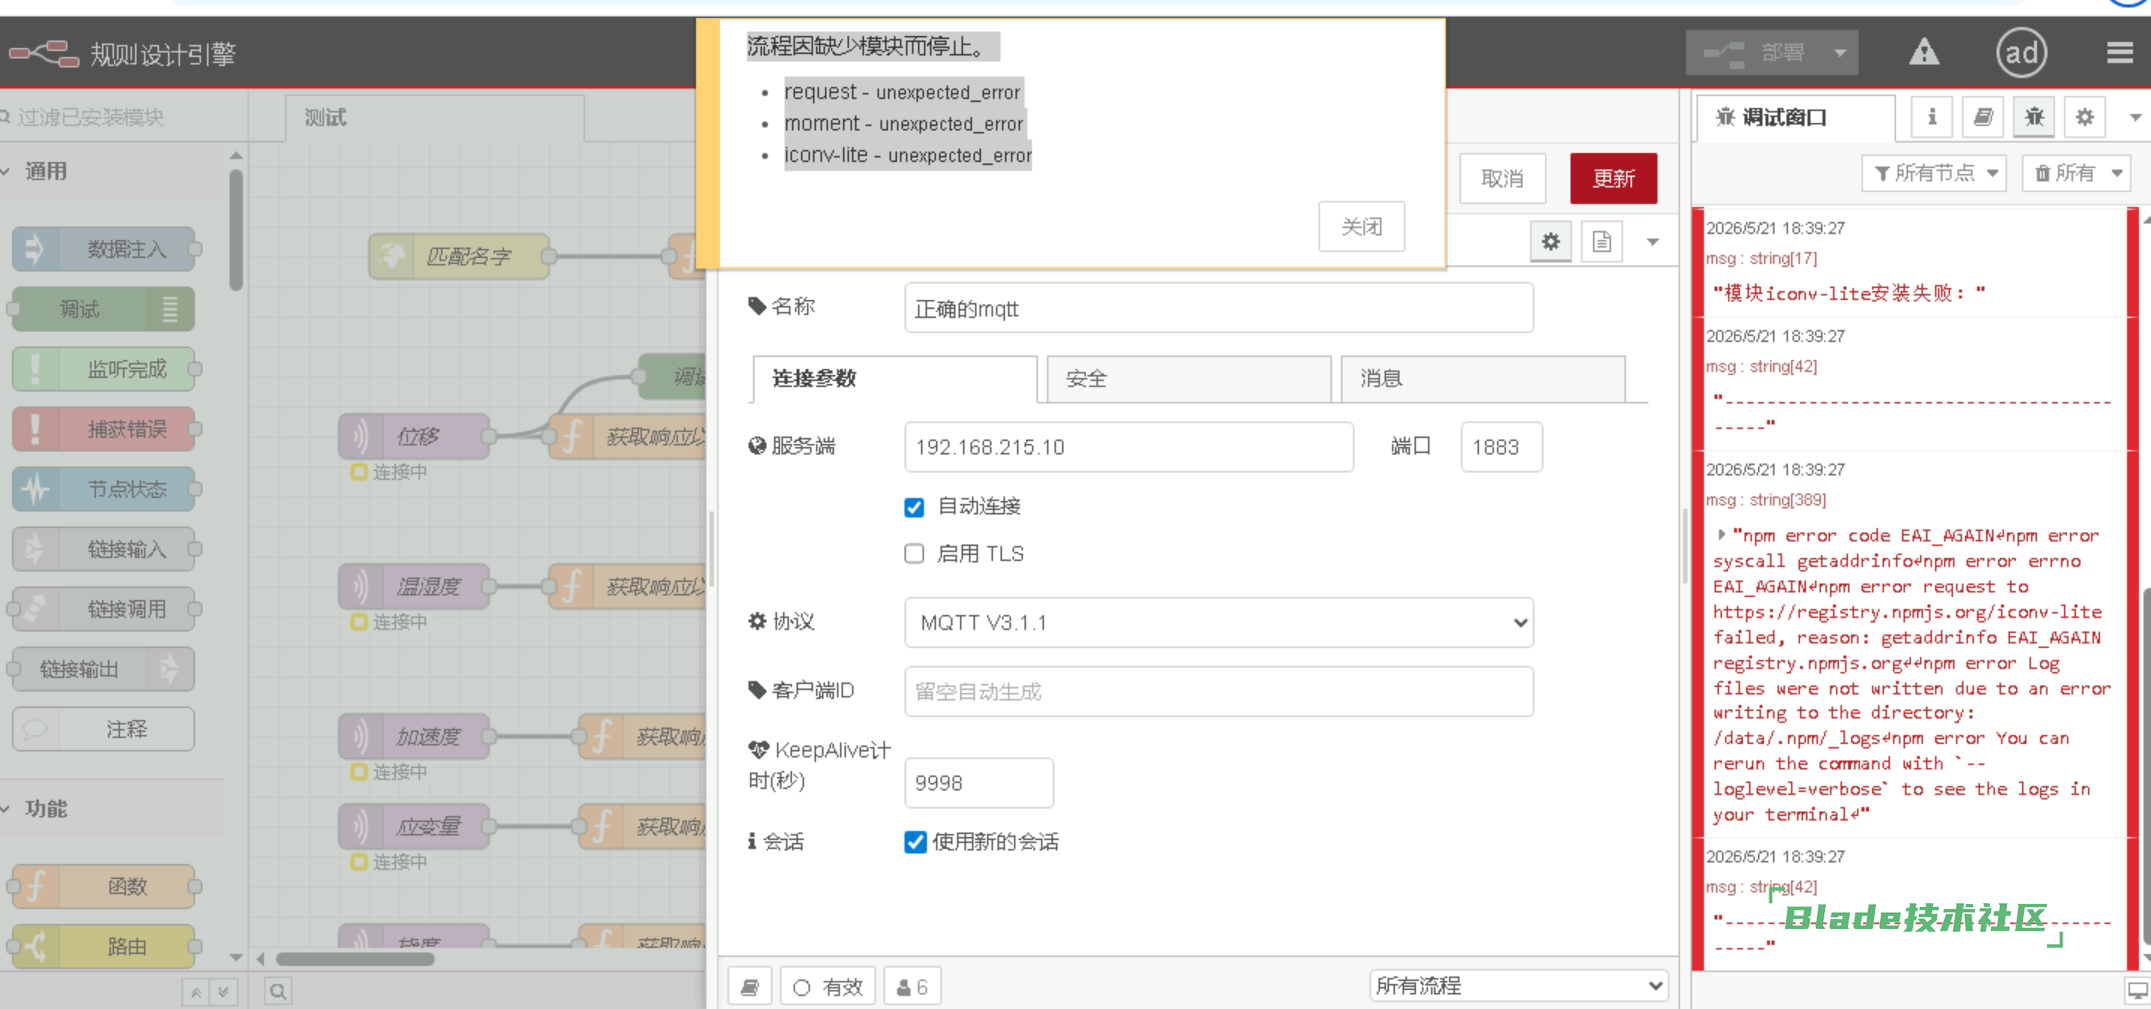Select the 路由 switch palette node
Viewport: 2151px width, 1009px height.
[x=104, y=946]
